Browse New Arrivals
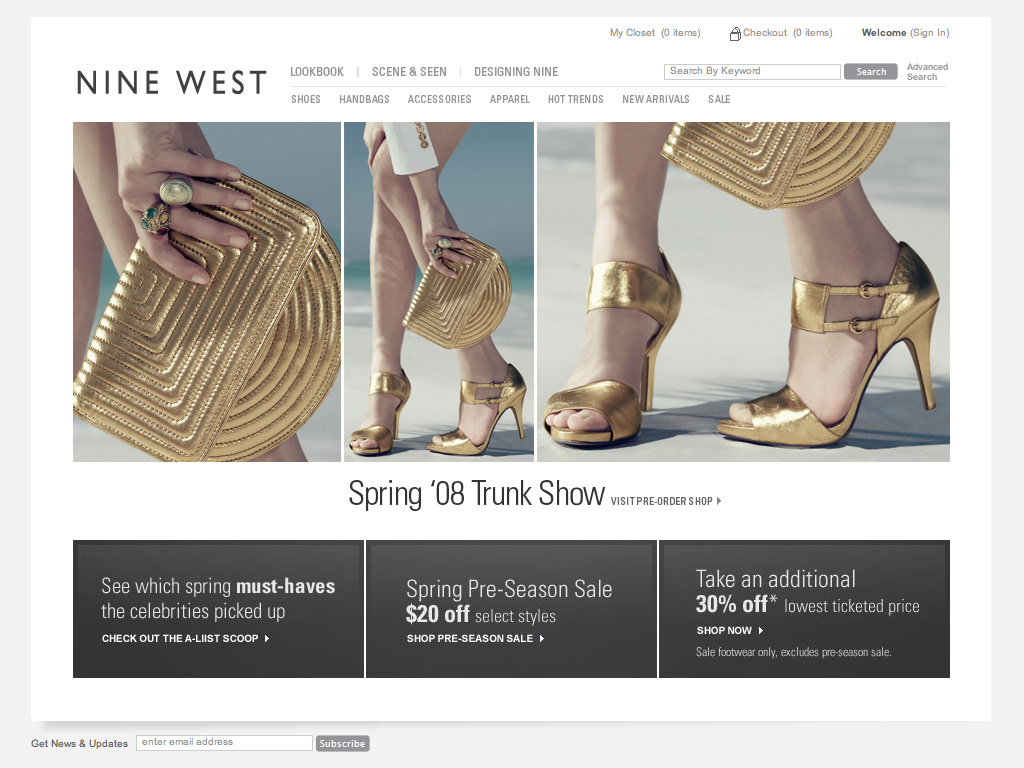 [x=656, y=99]
